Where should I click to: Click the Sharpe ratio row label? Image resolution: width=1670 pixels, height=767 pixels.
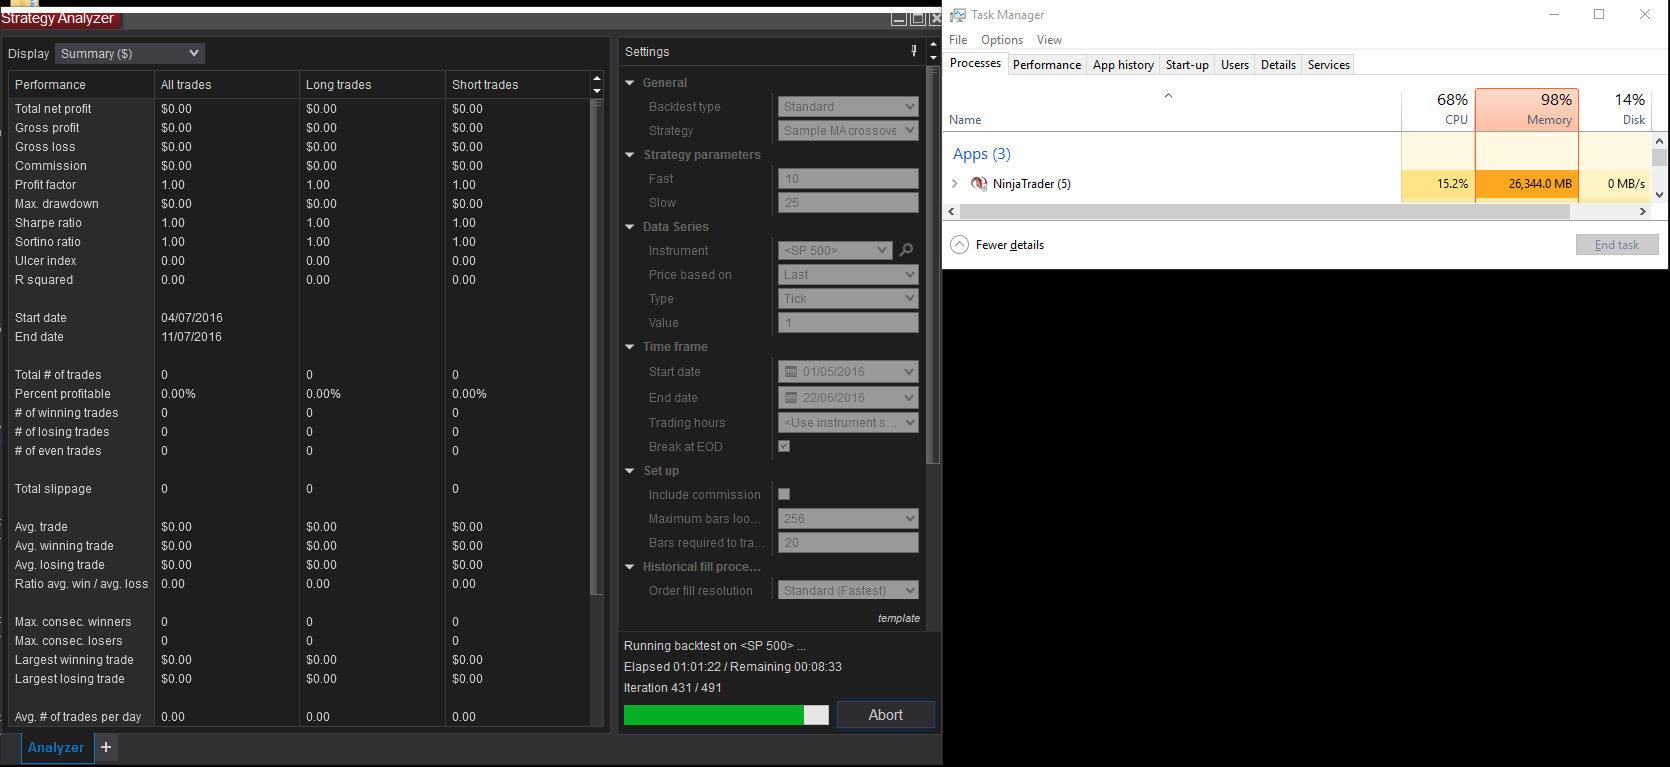(x=48, y=223)
